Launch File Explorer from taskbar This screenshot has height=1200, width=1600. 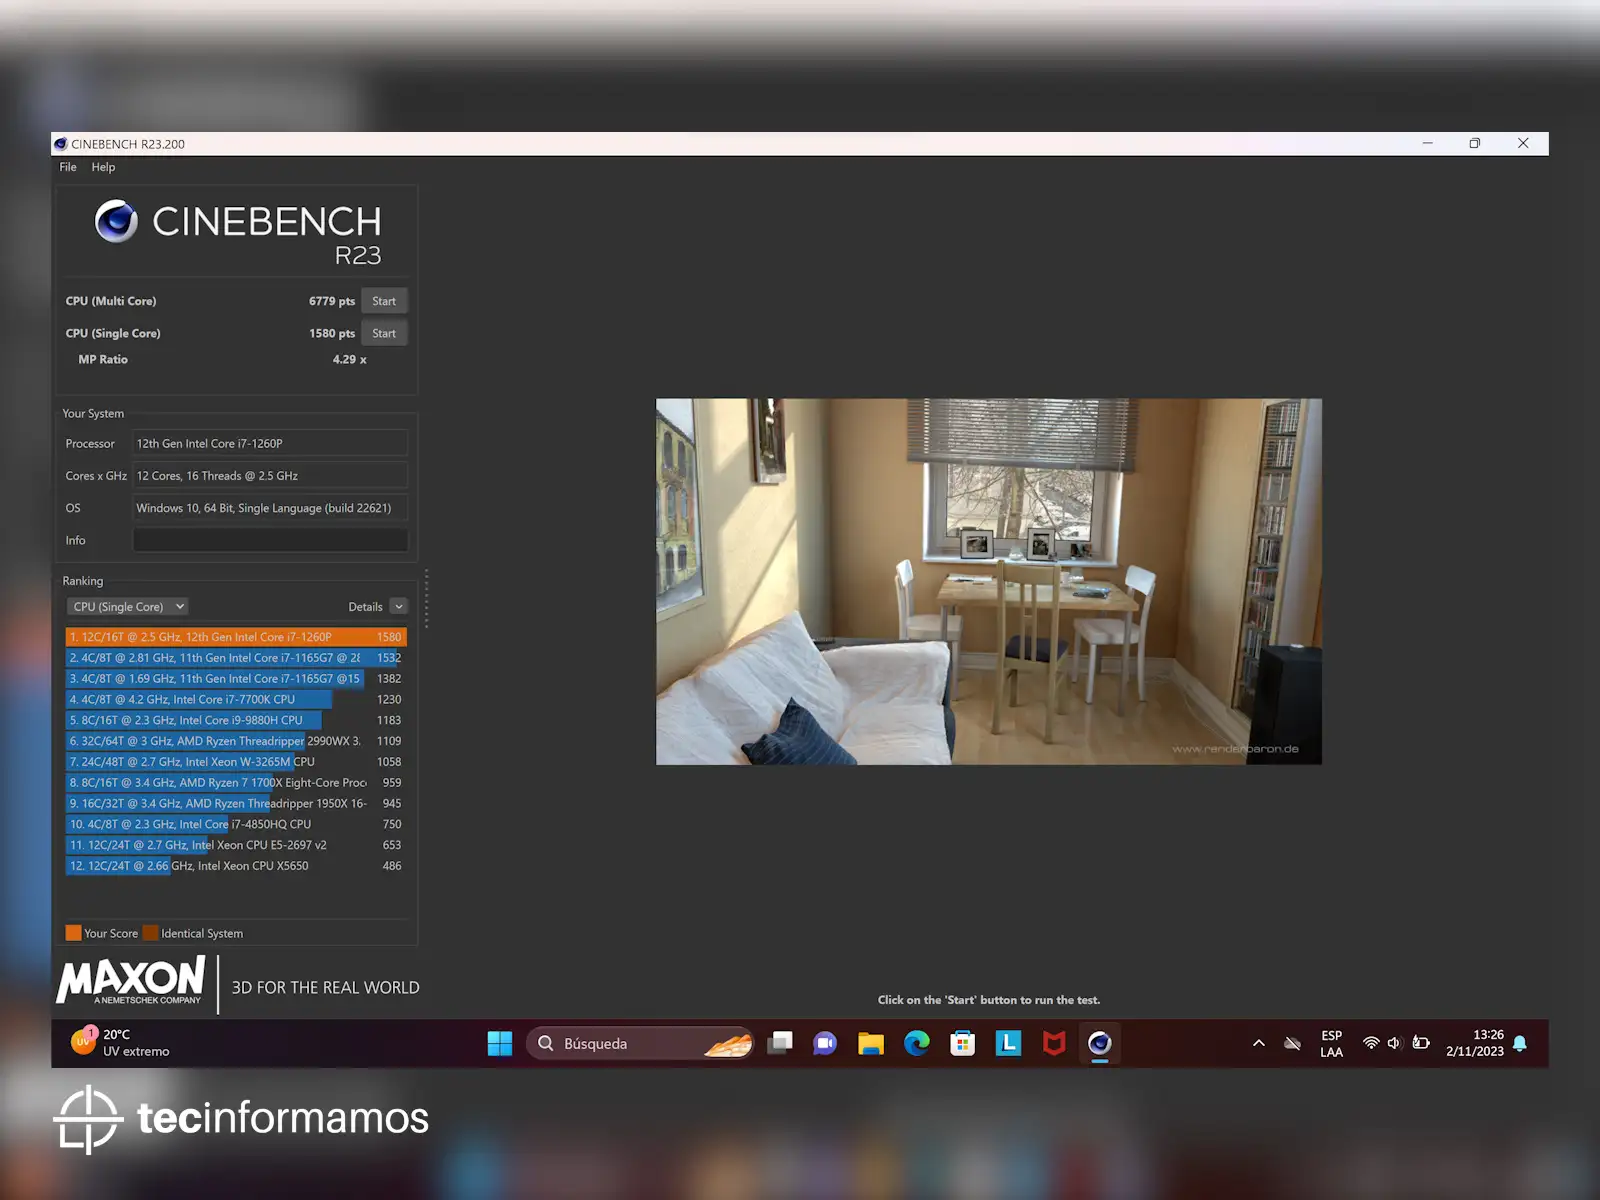(871, 1043)
